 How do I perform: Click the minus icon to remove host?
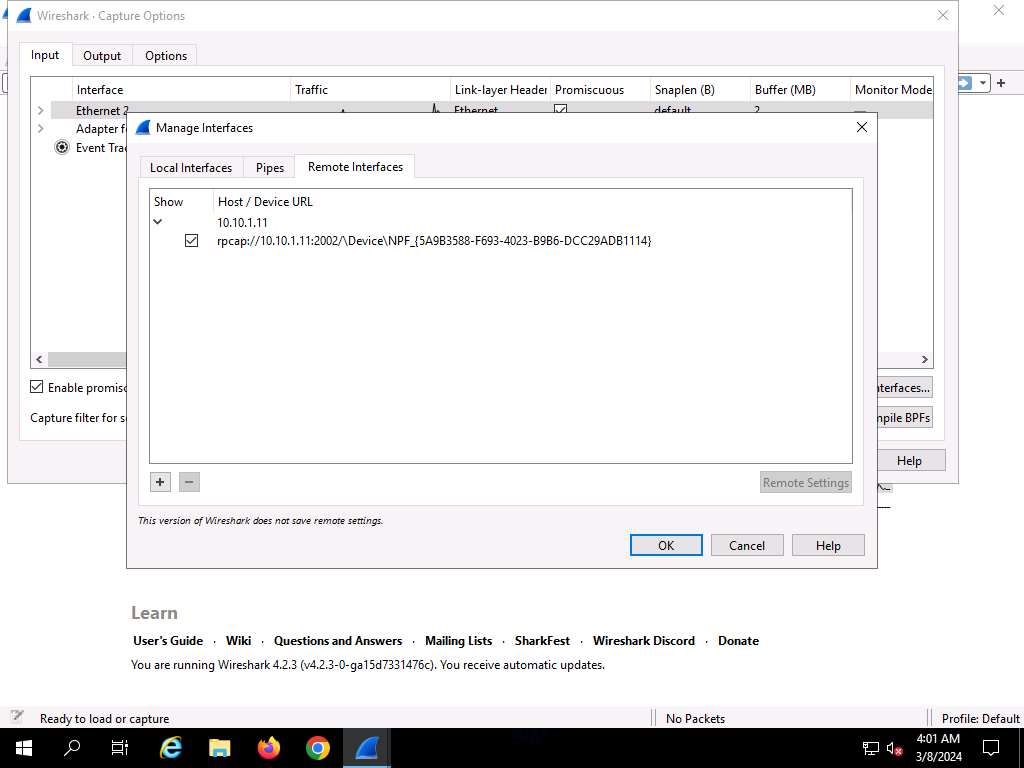189,482
